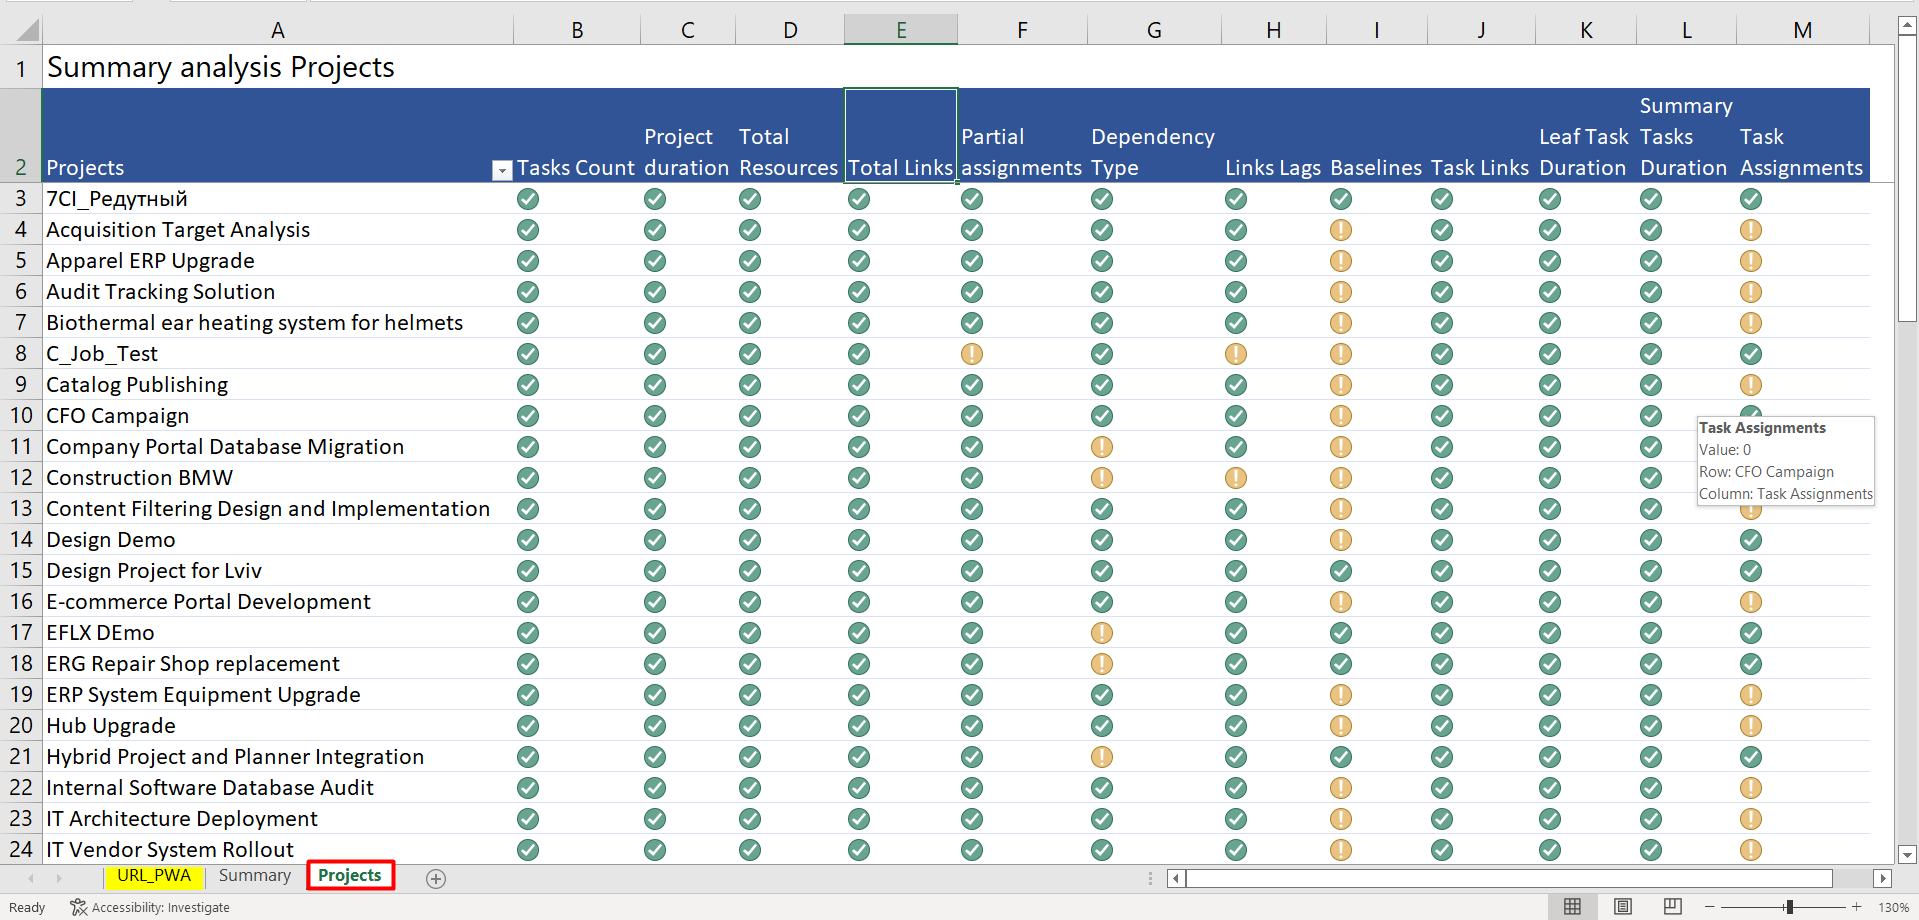Click Dependency Type warning for ERG Repair Shop replacement
This screenshot has height=920, width=1919.
[1102, 664]
